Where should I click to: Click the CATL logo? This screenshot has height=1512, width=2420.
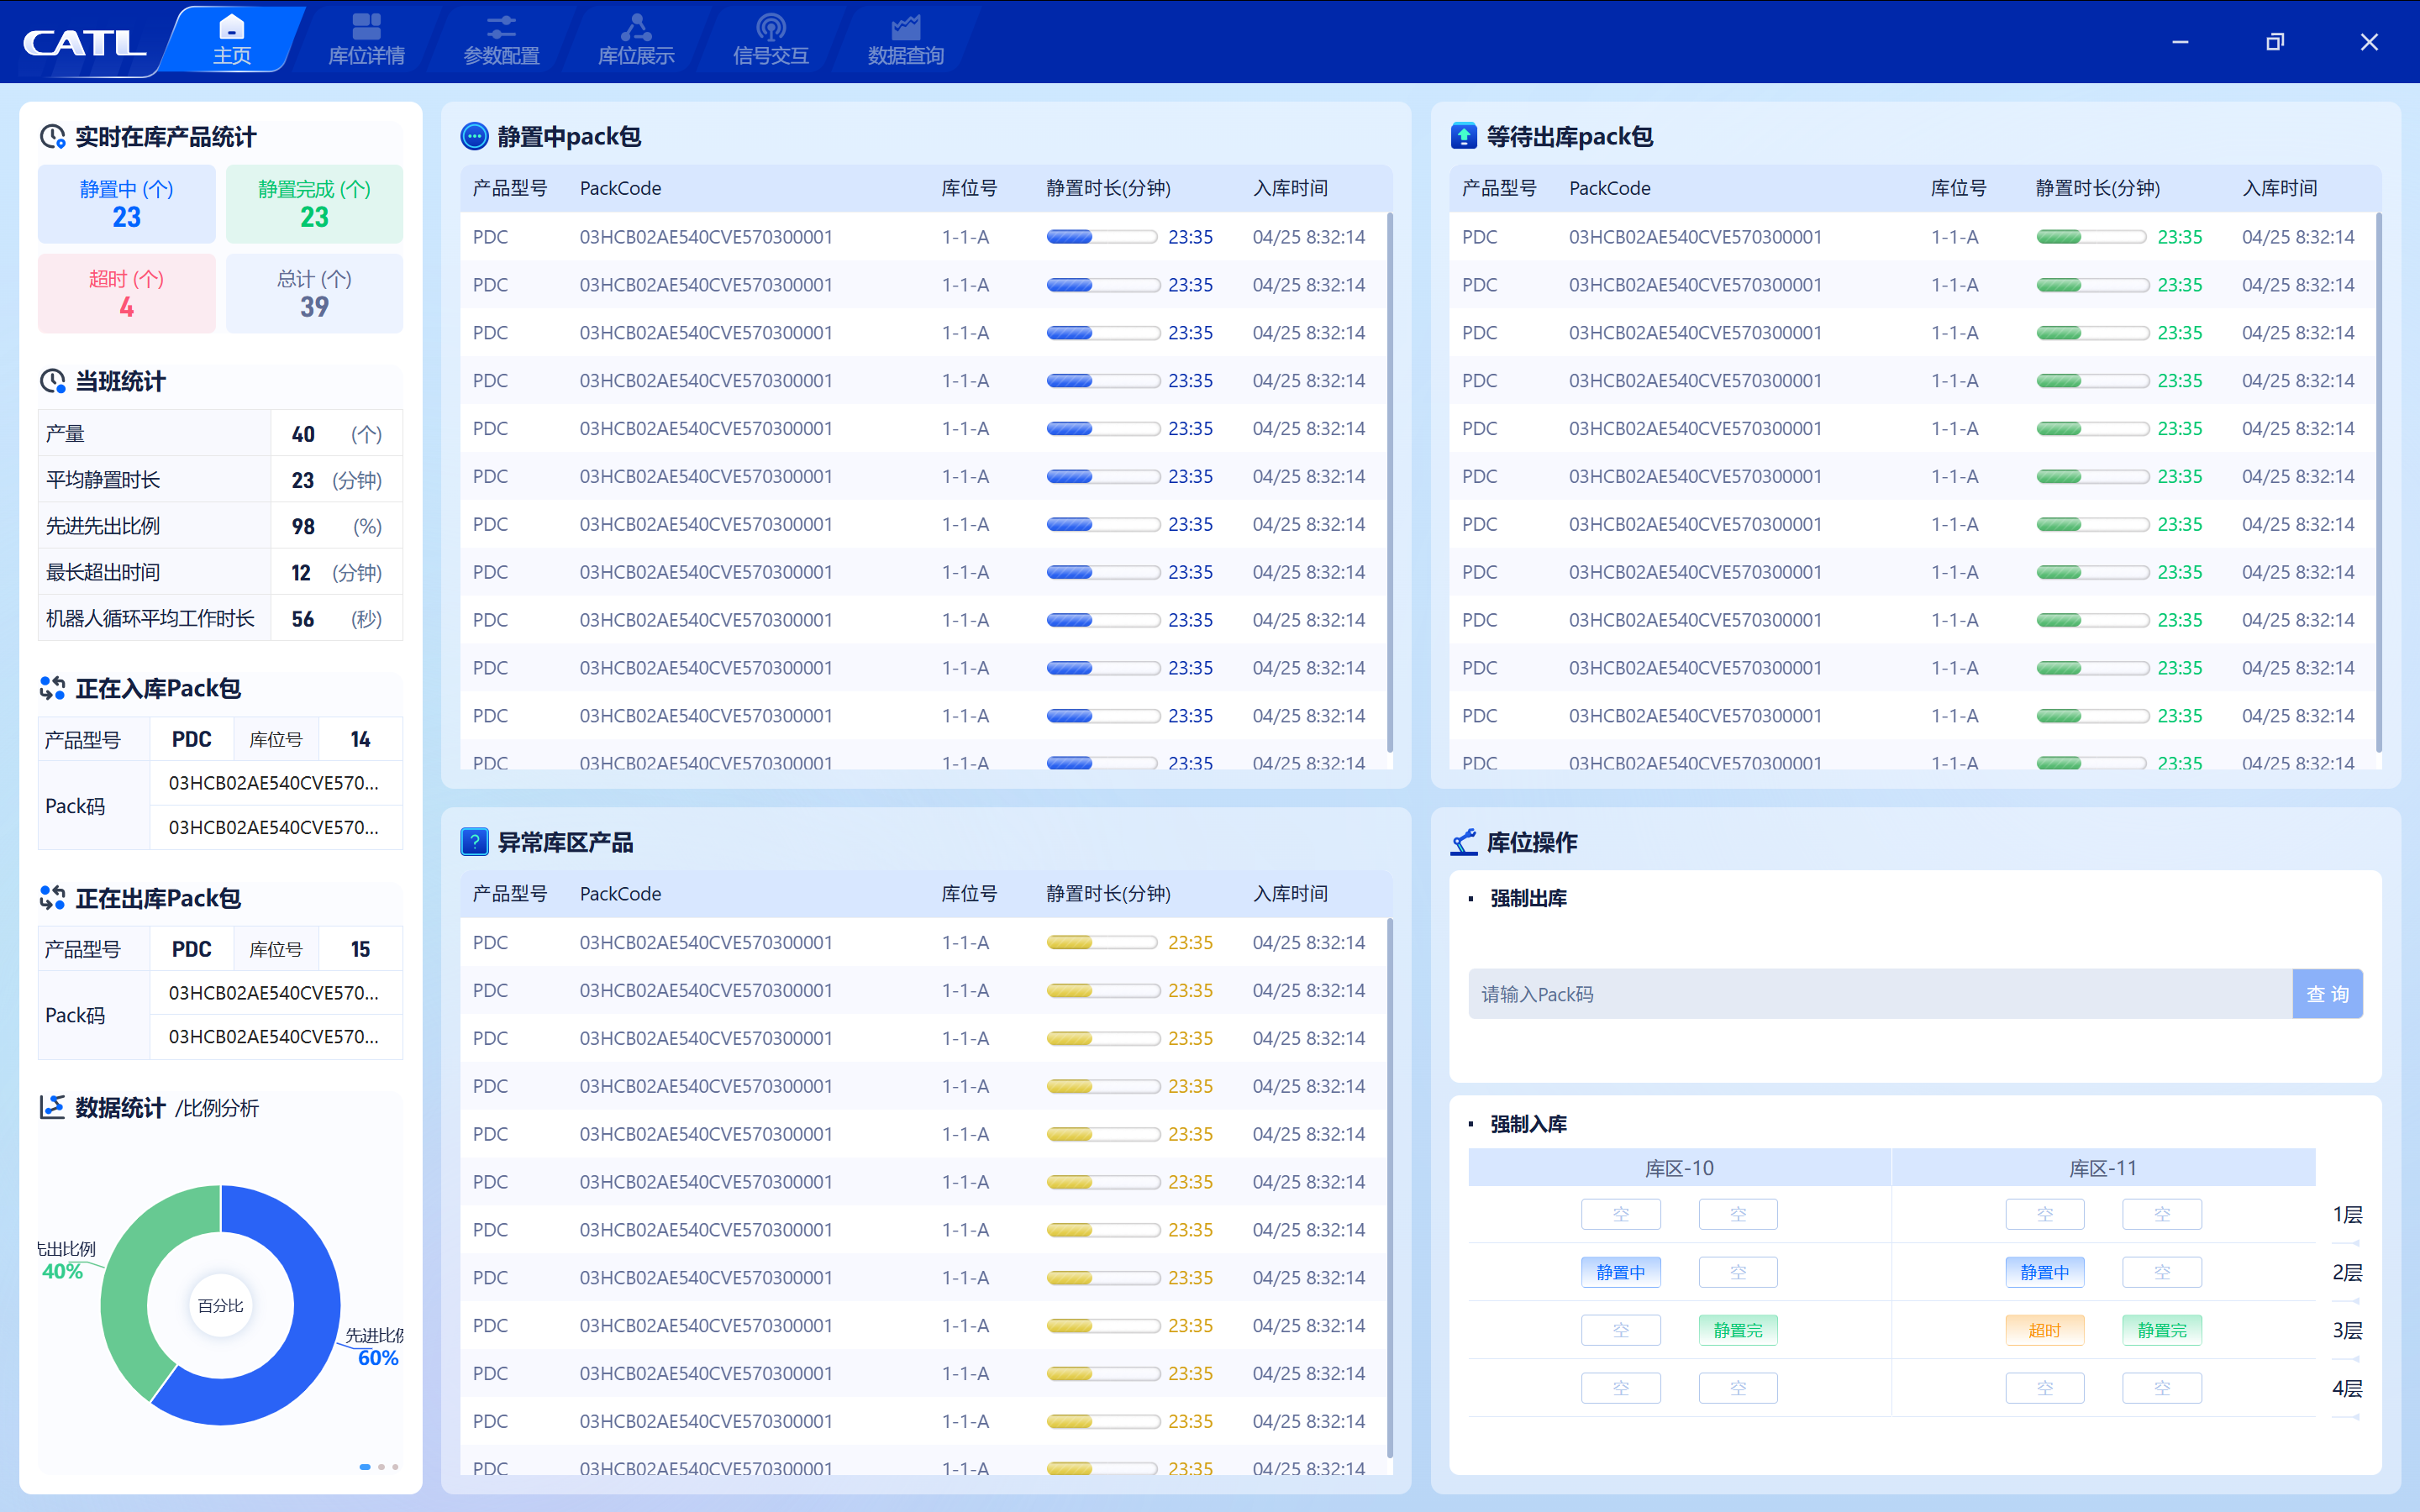click(84, 43)
